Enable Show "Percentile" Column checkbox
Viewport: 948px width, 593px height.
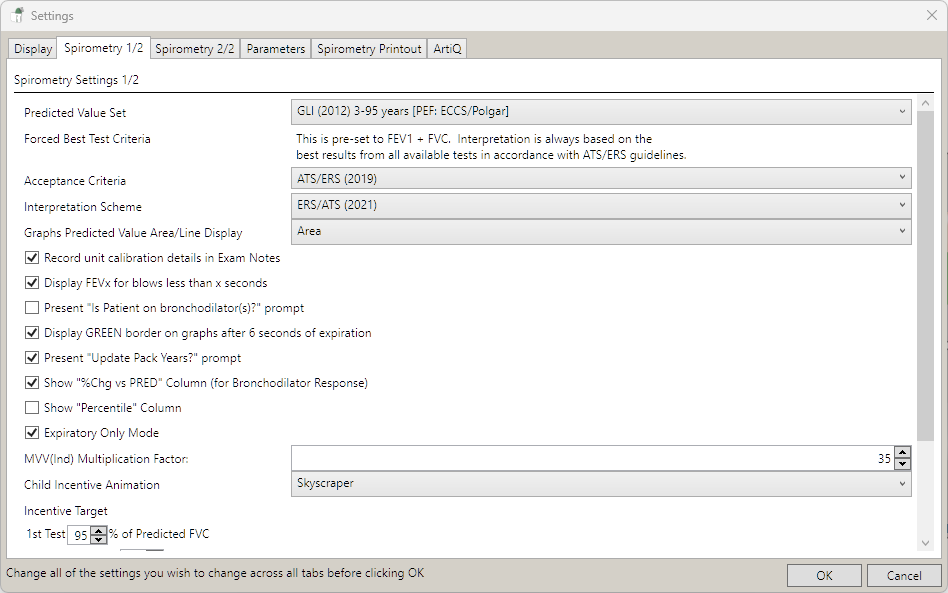click(32, 408)
